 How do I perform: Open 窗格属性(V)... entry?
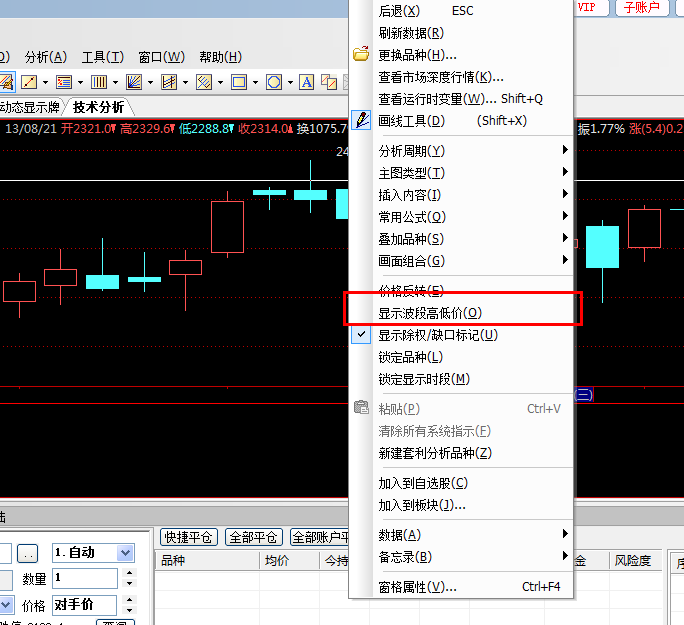462,587
